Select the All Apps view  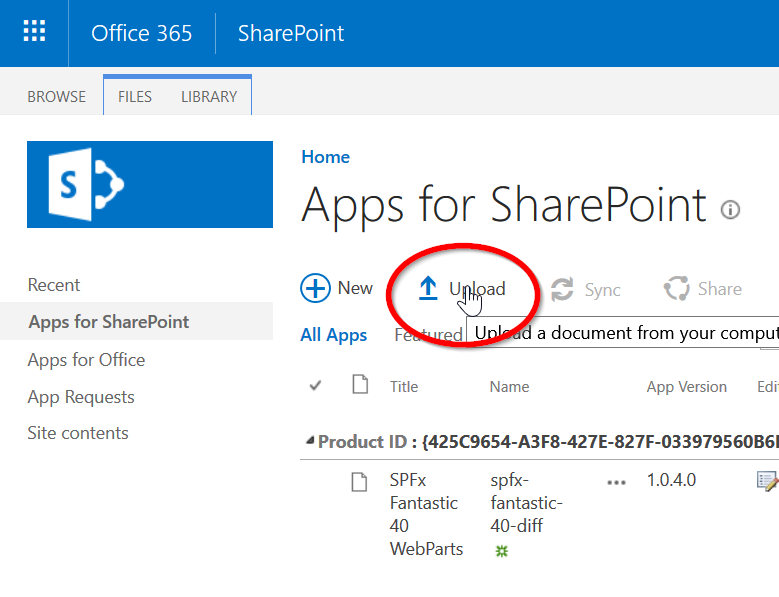pos(333,335)
